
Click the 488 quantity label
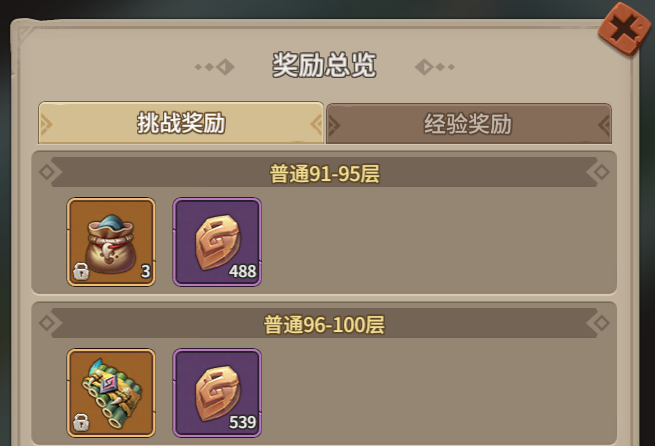click(x=242, y=271)
